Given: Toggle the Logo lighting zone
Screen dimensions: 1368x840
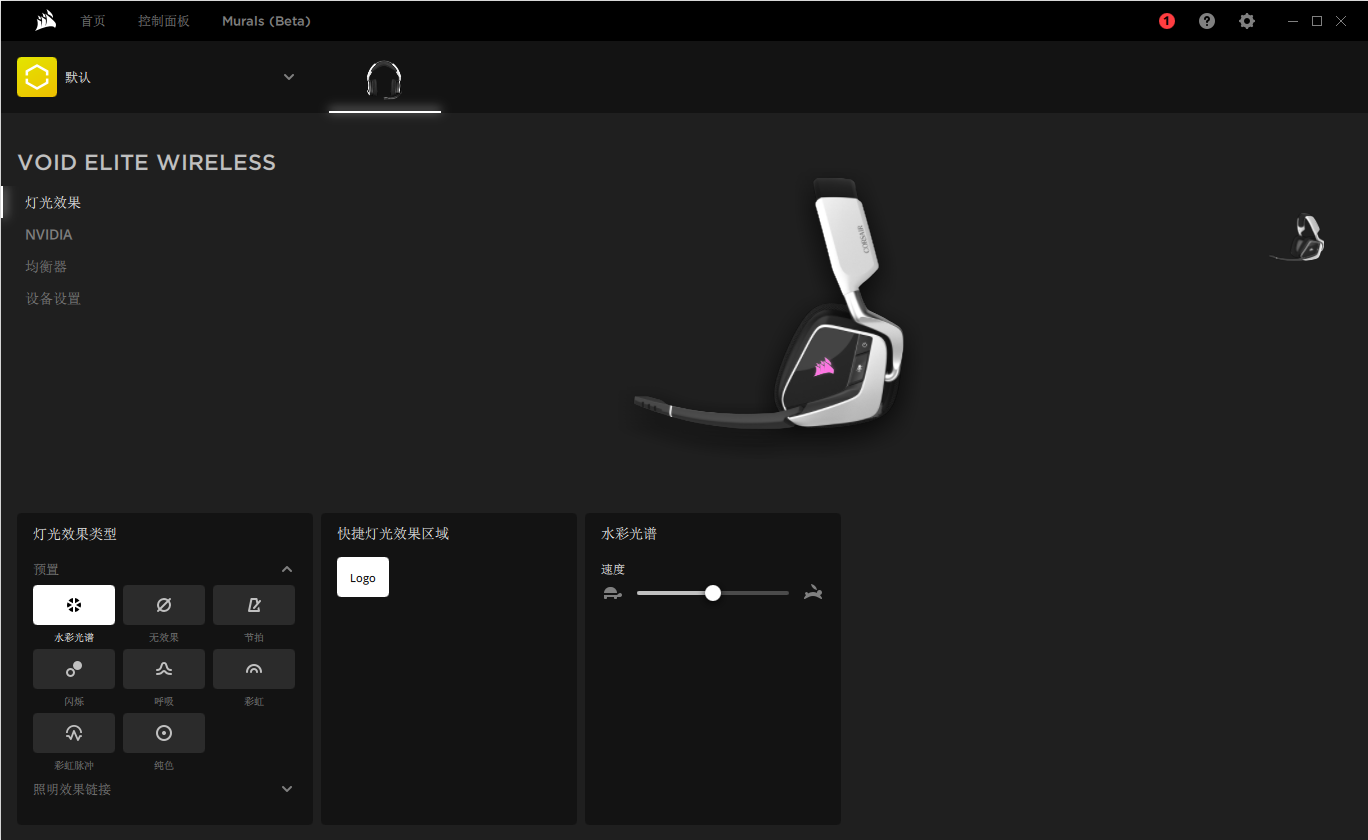Looking at the screenshot, I should pos(363,578).
